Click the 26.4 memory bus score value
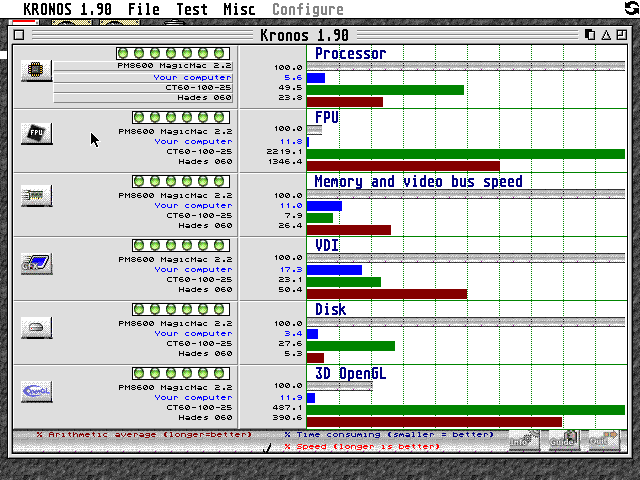 tap(290, 226)
